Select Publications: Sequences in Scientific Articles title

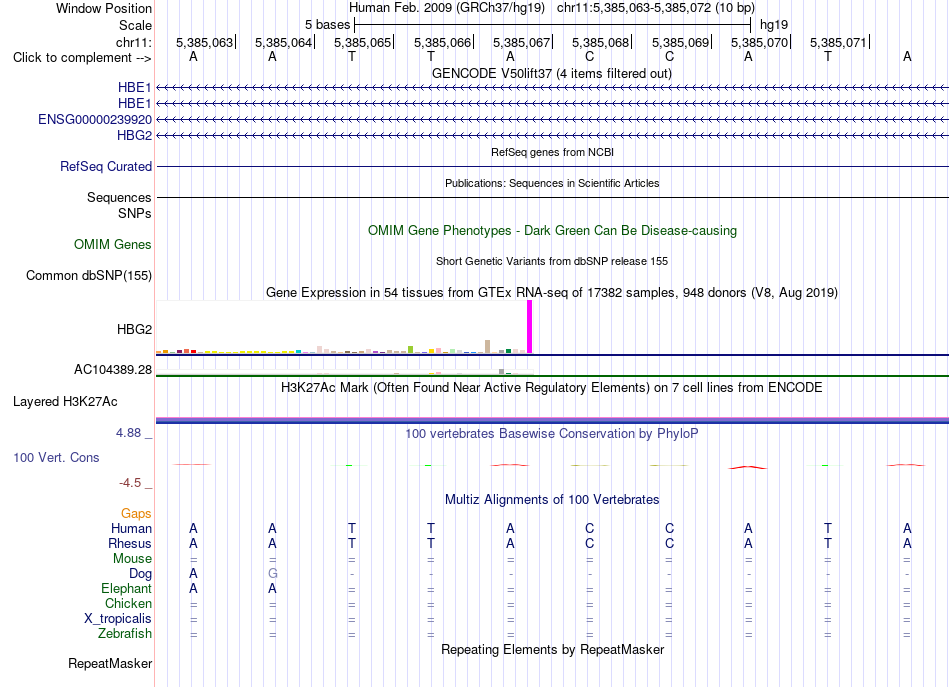tap(552, 183)
